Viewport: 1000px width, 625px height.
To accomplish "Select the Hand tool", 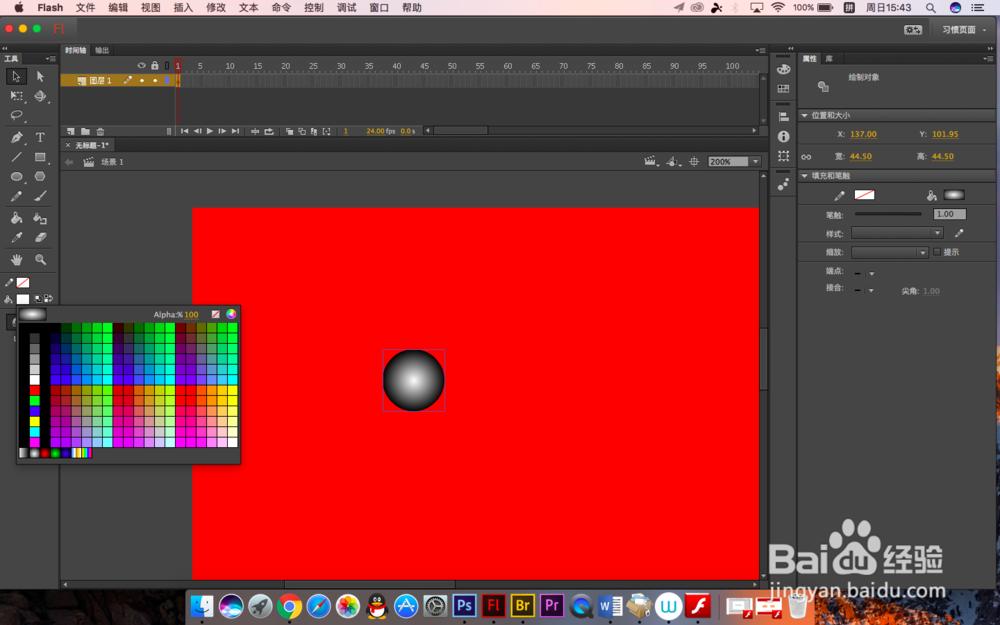I will (16, 260).
